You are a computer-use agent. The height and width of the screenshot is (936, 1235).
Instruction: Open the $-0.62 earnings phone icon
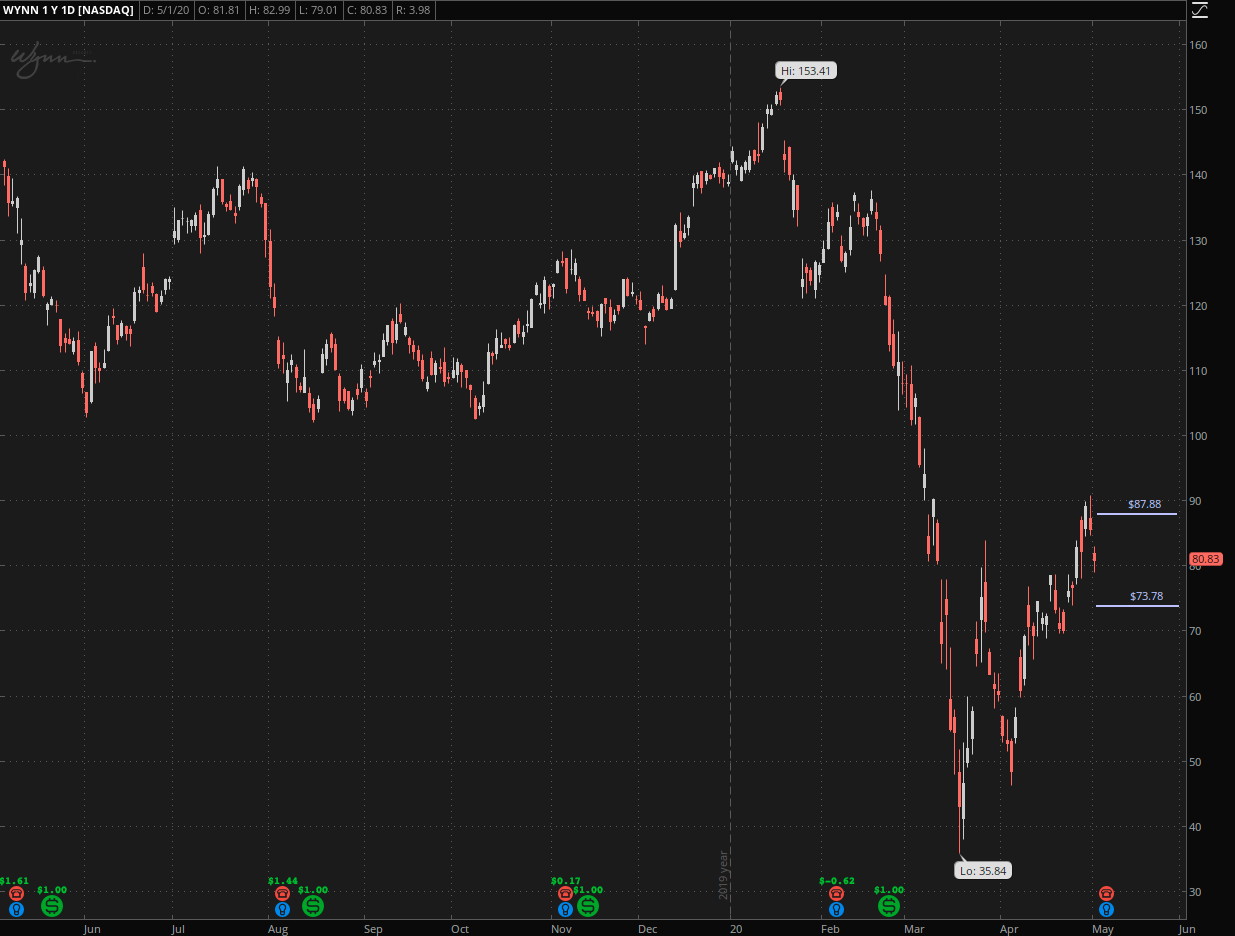(836, 893)
